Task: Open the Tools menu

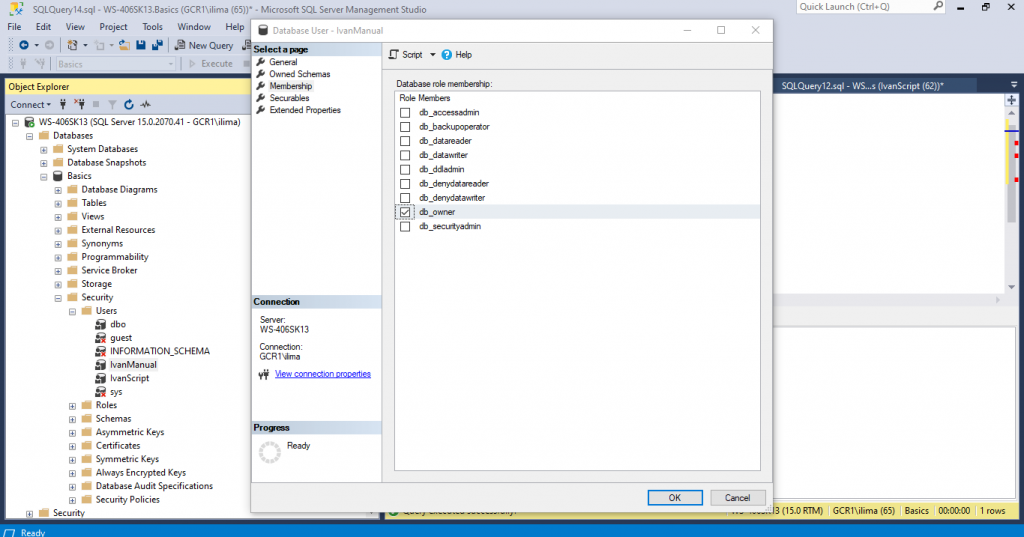Action: (x=152, y=27)
